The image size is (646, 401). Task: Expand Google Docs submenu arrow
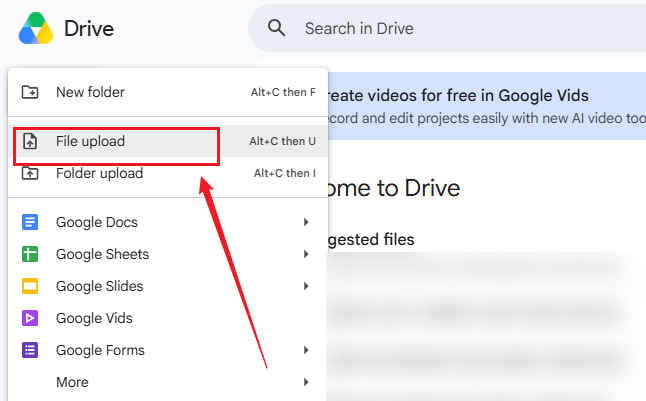tap(306, 222)
